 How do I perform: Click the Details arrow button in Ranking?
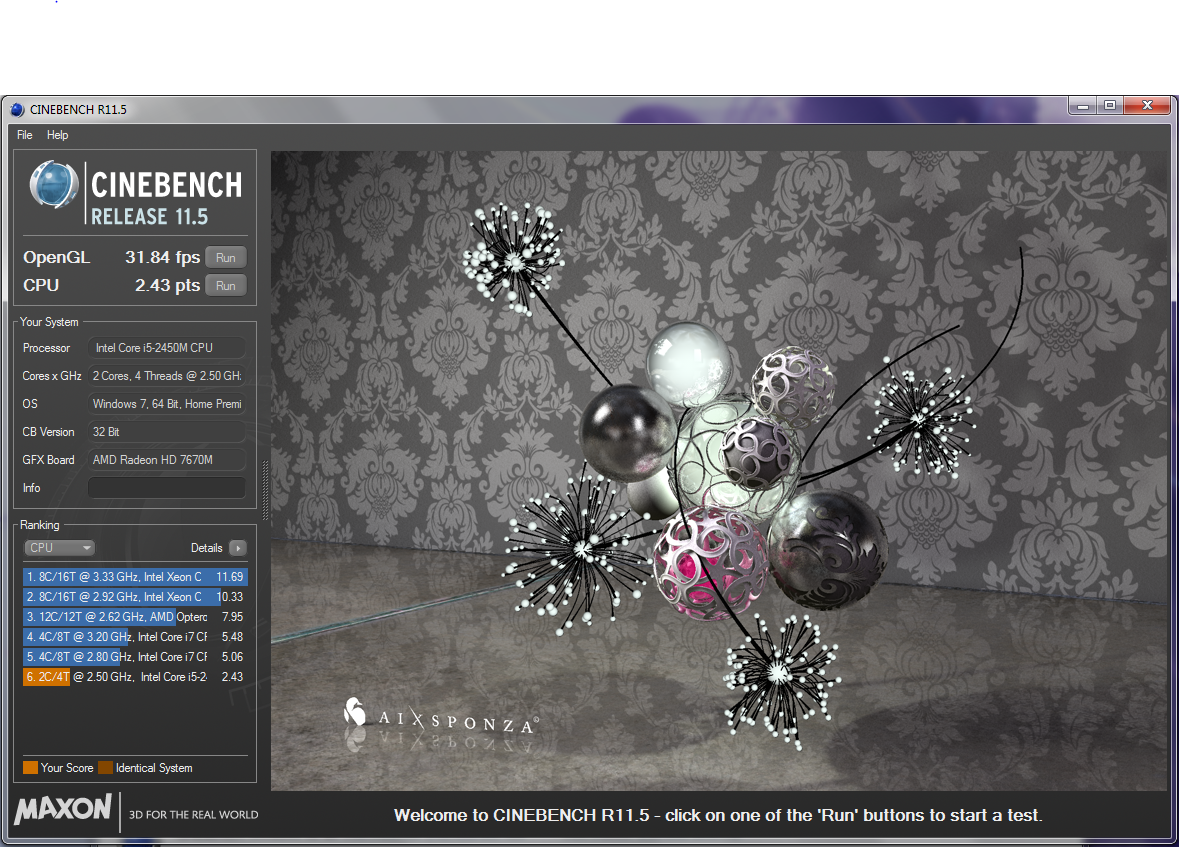tap(238, 548)
